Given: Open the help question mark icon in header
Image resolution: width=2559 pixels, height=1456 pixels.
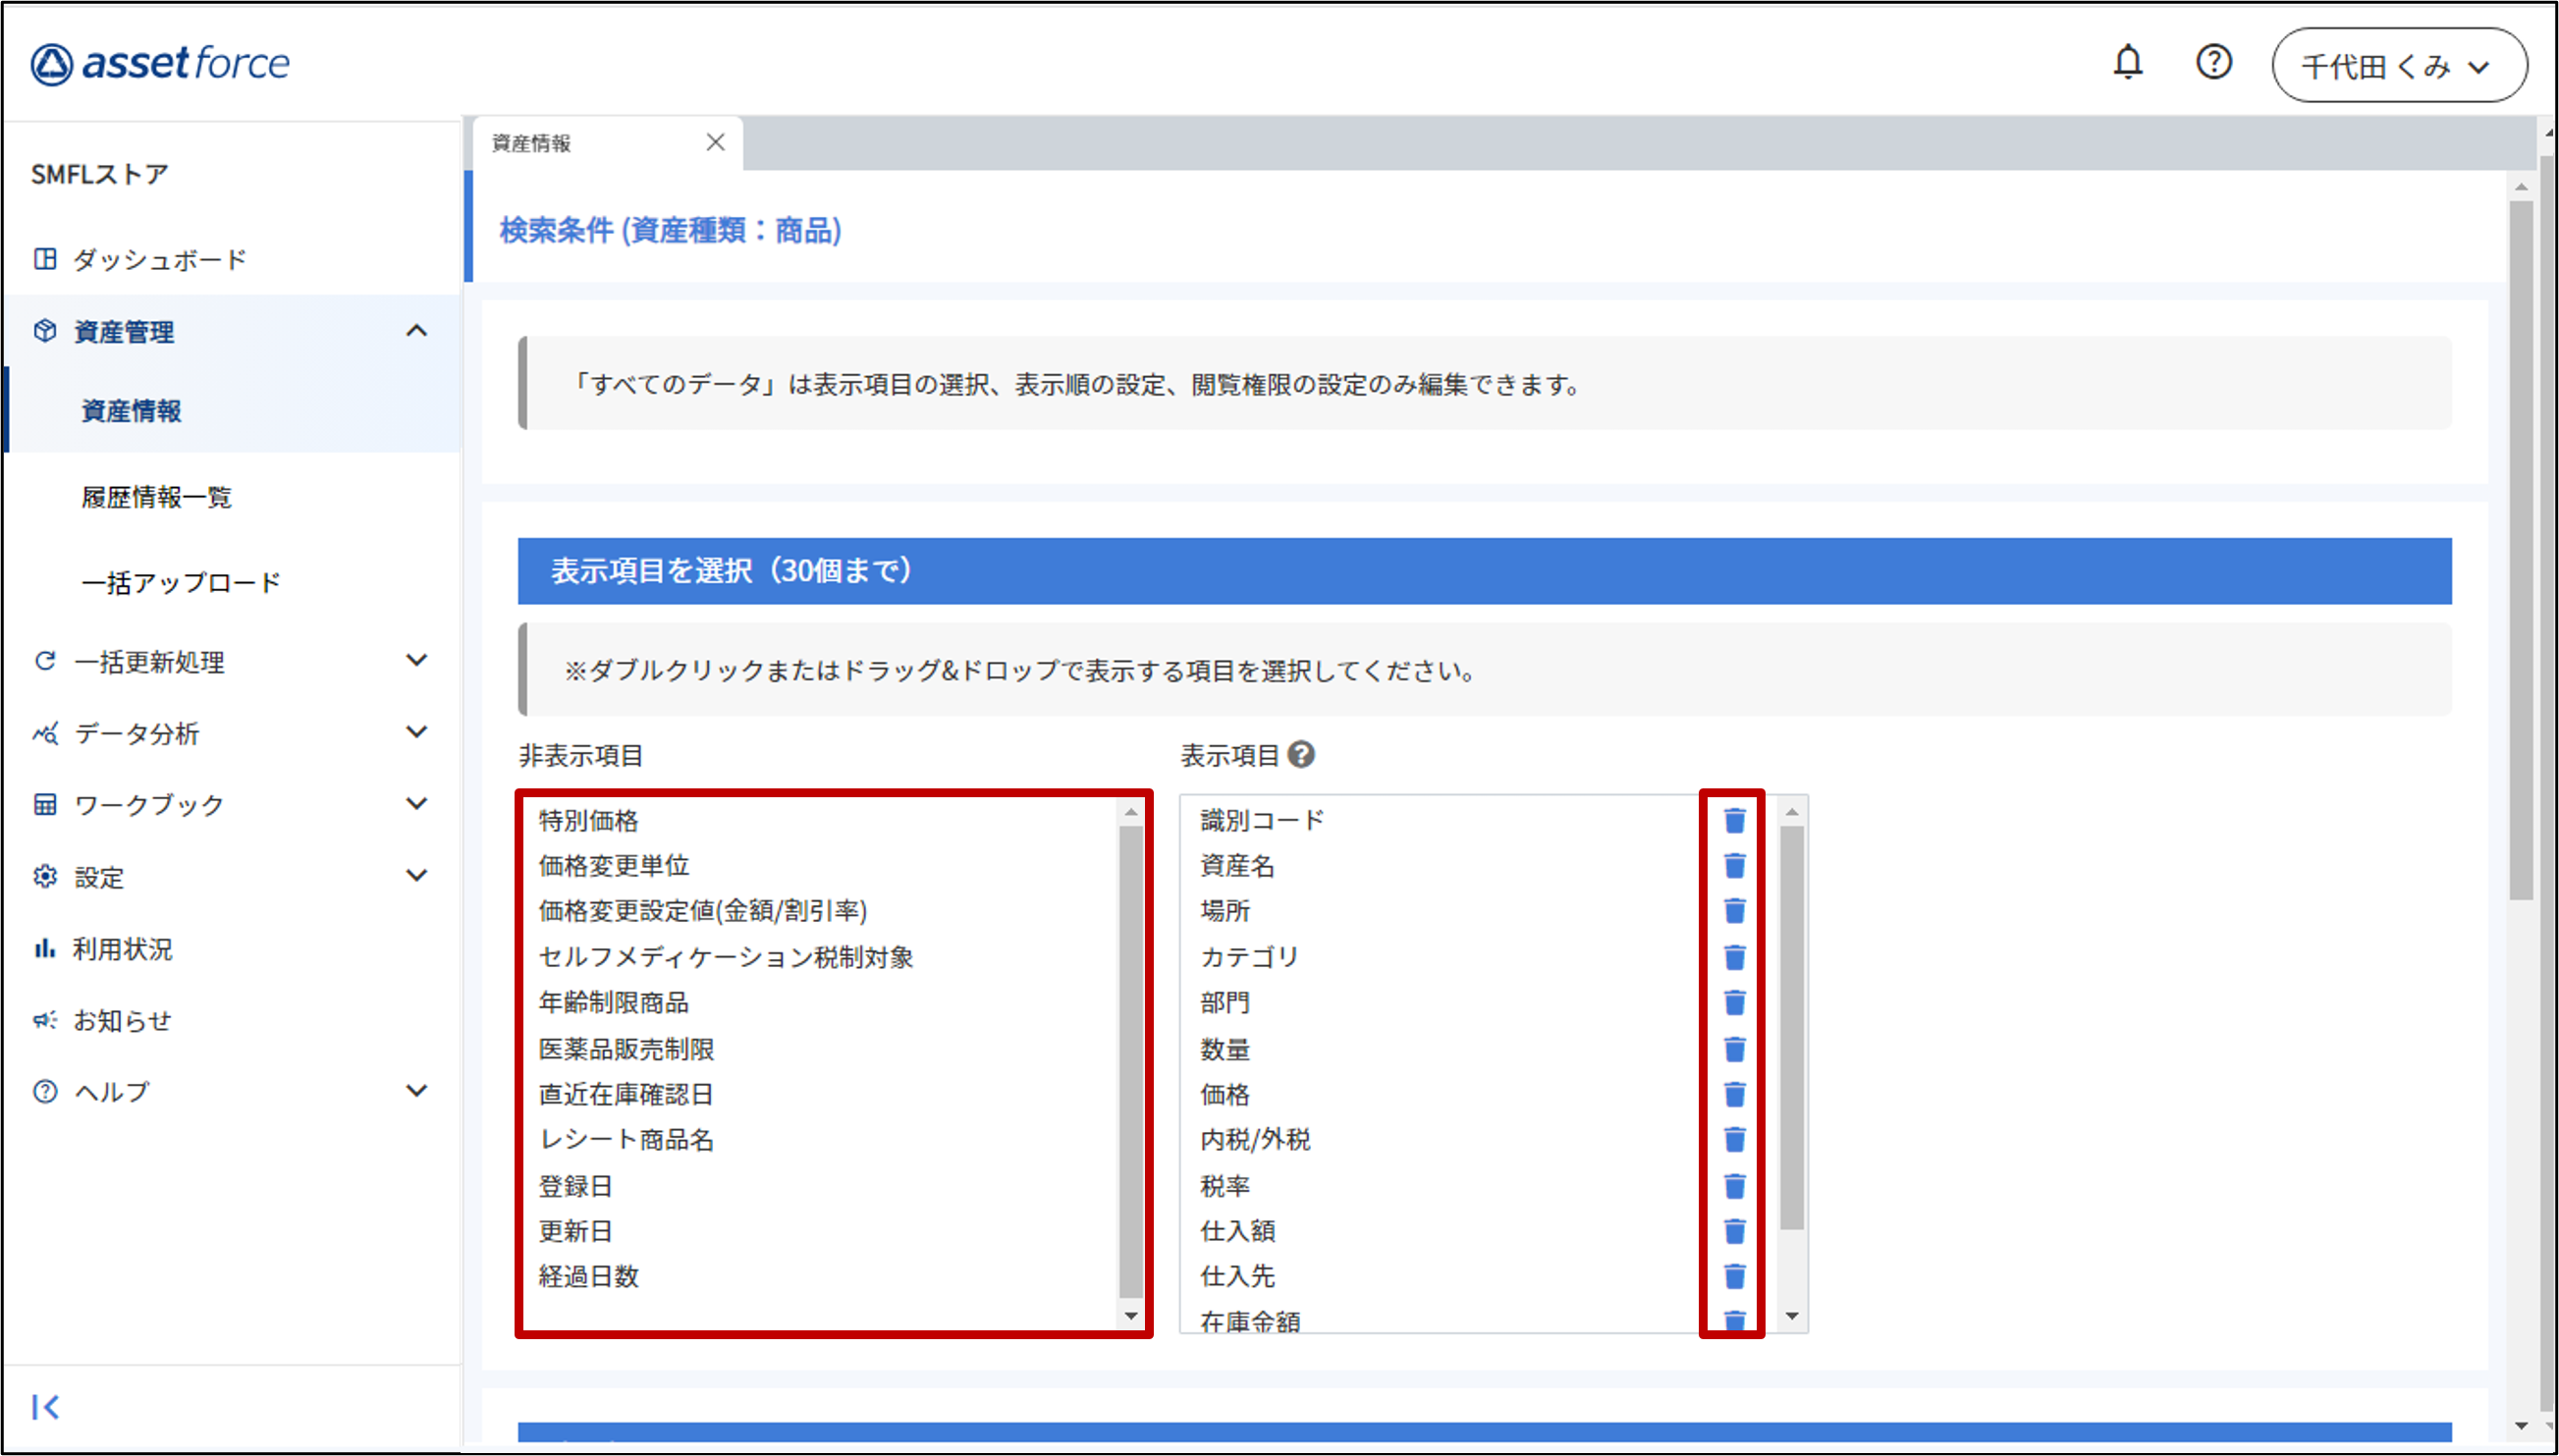Looking at the screenshot, I should click(2213, 63).
